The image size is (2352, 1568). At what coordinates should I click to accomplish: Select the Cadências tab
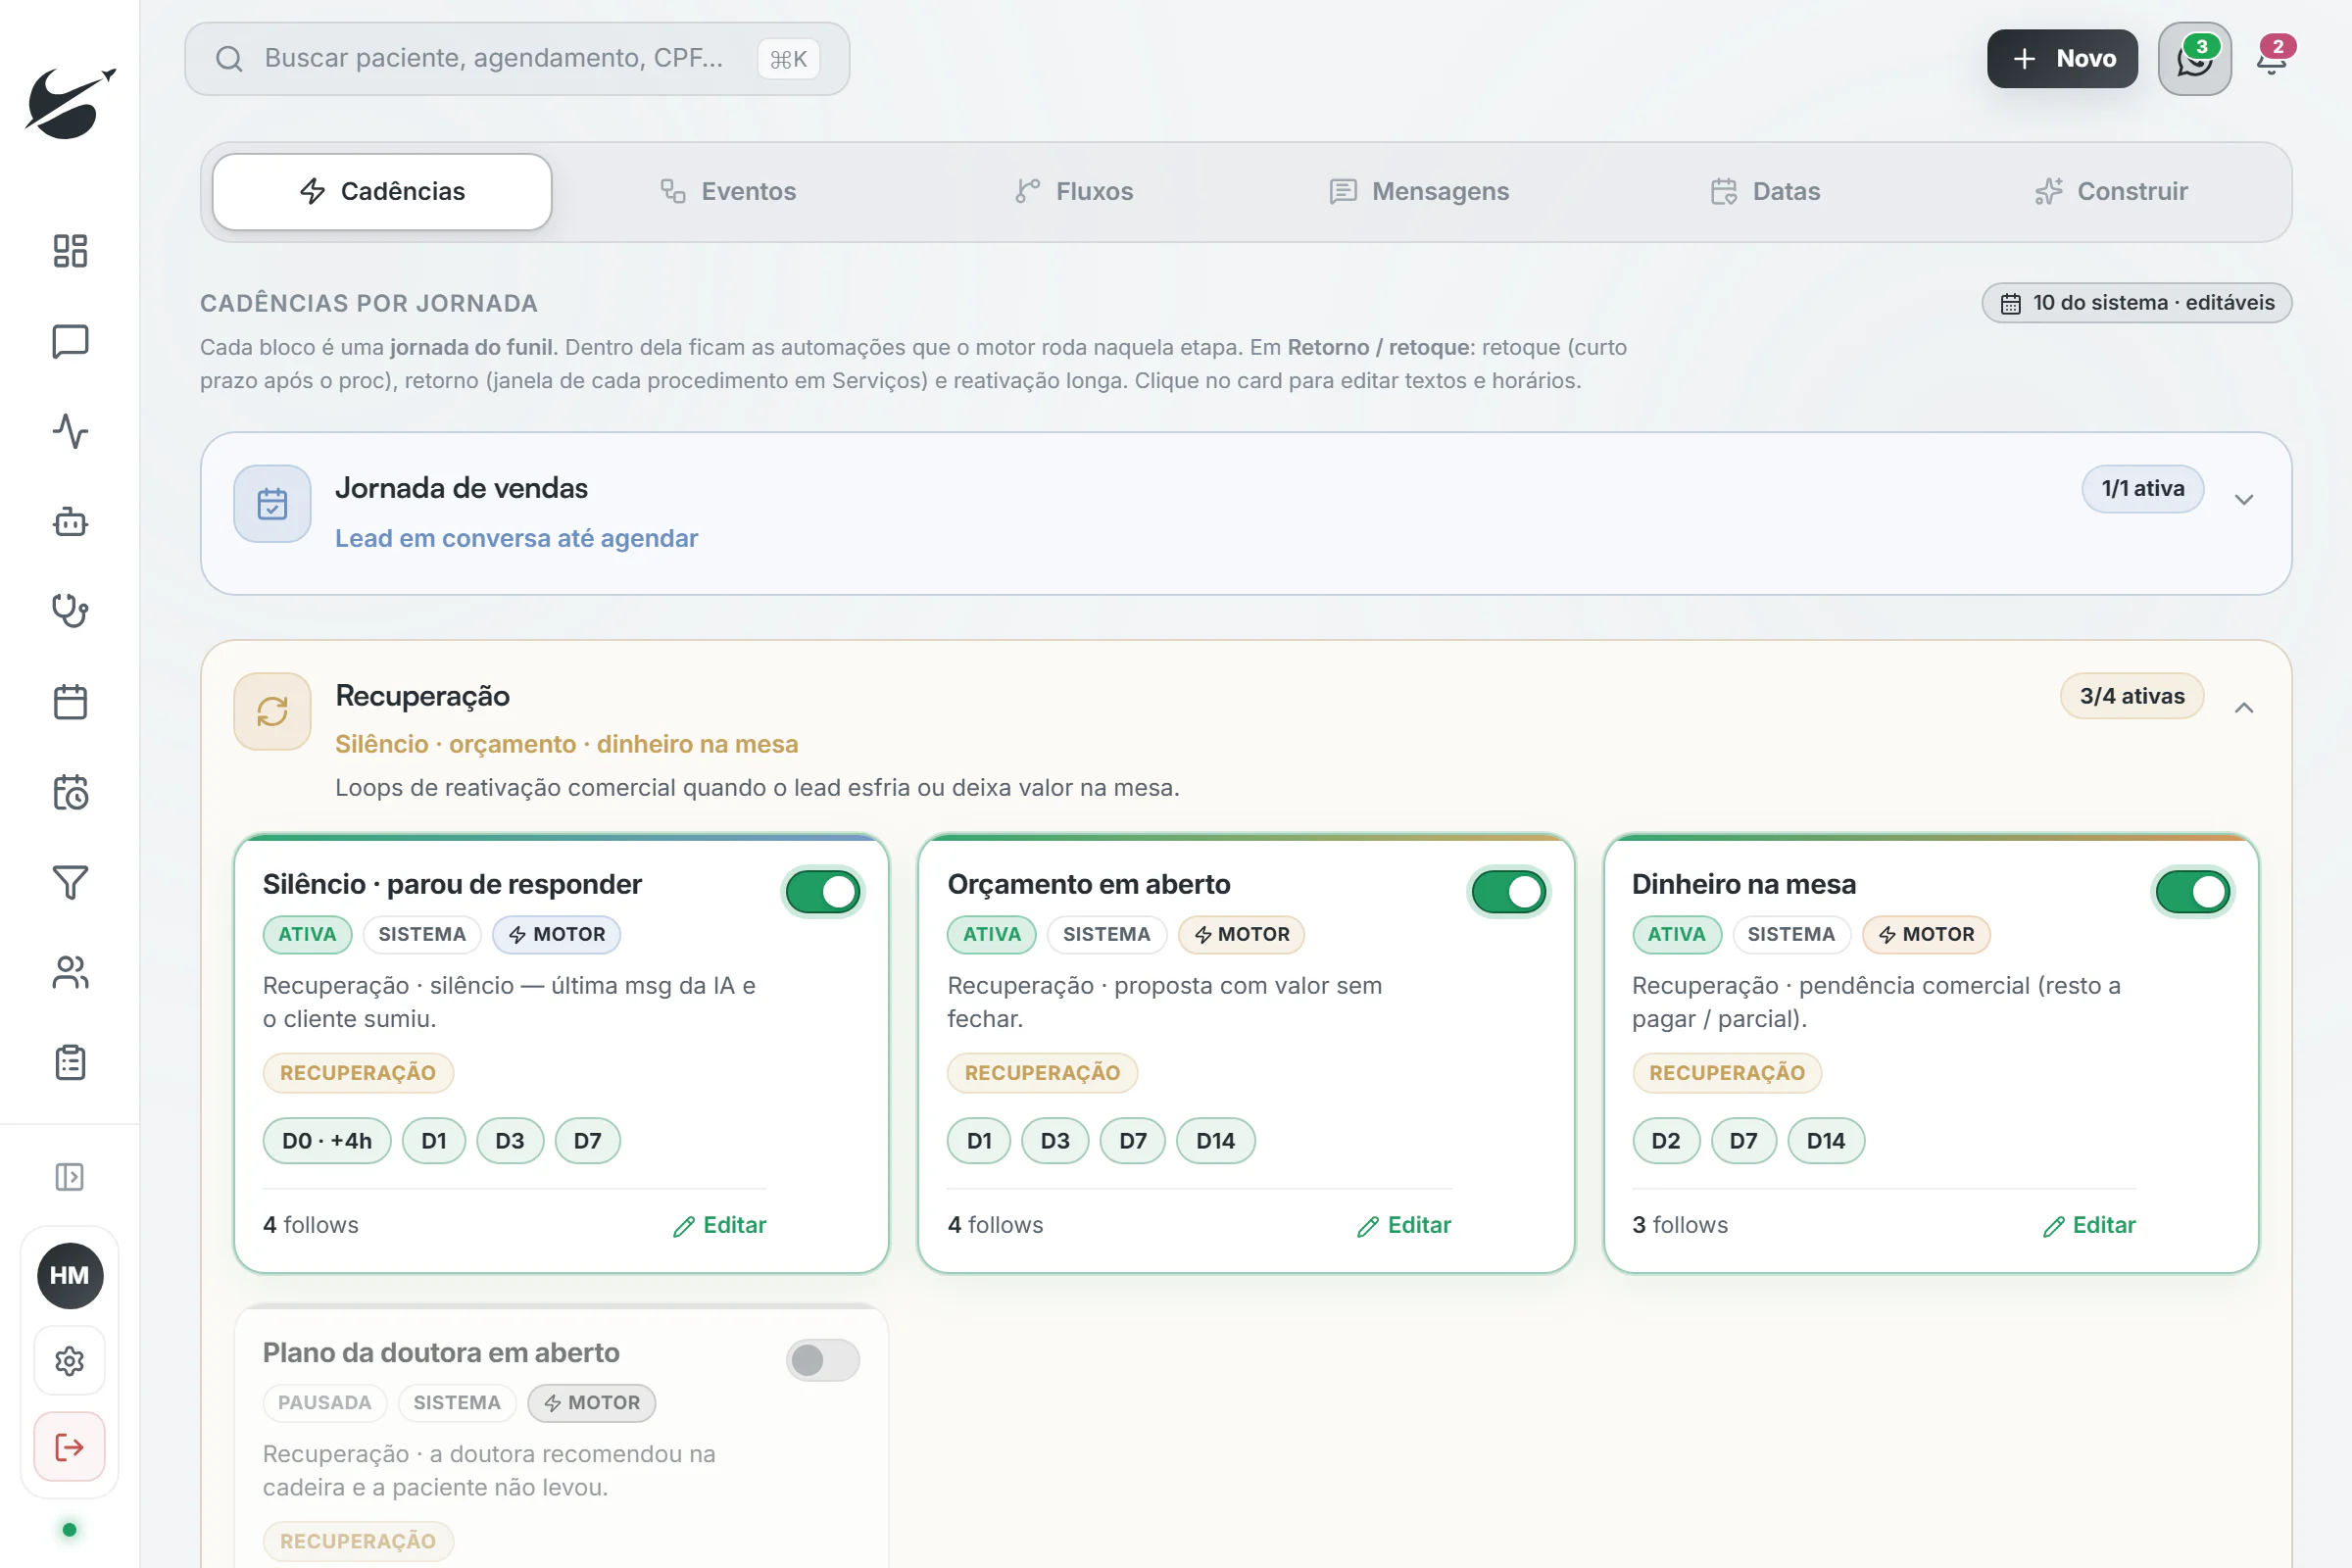(x=382, y=191)
